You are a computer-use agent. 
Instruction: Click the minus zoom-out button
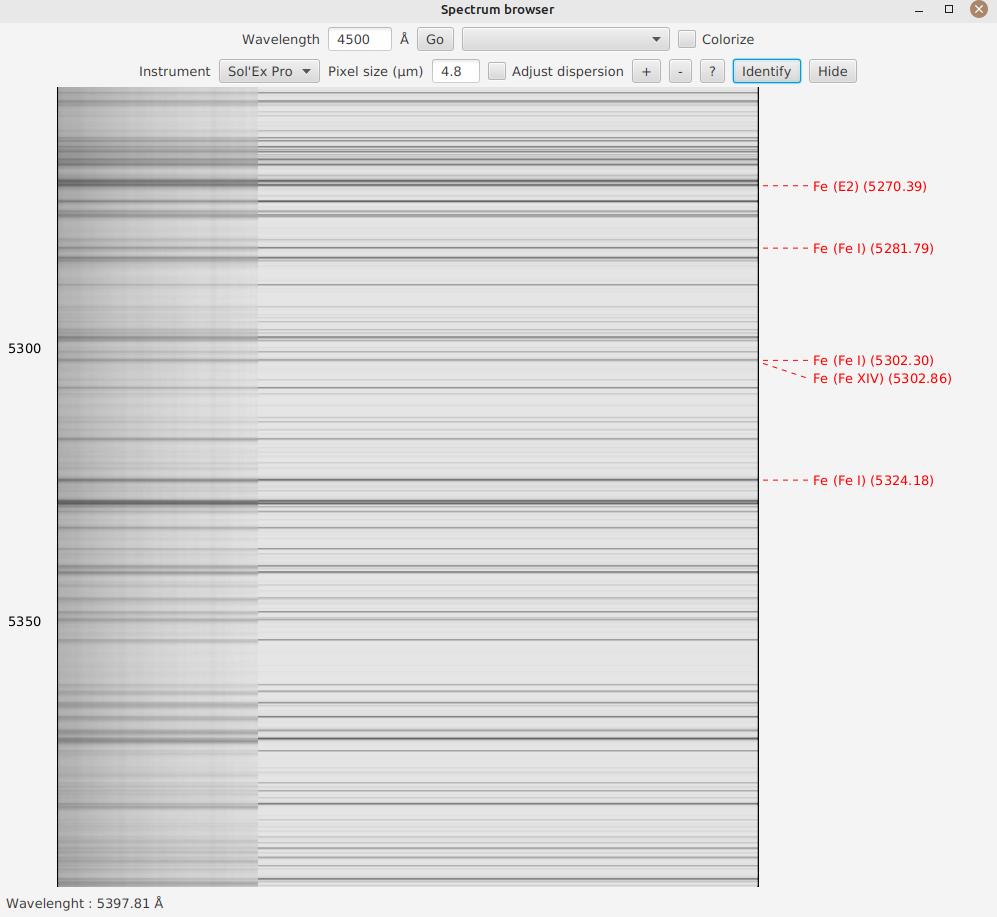point(680,71)
